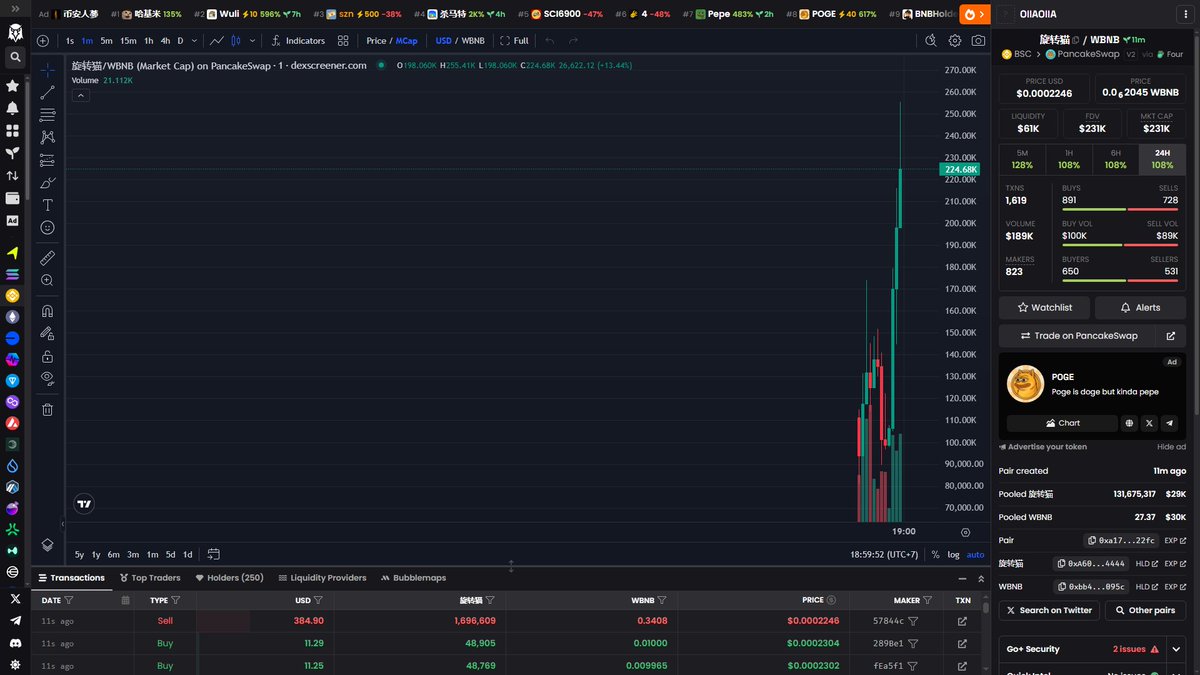Add the pair to Watchlist

coord(1044,307)
